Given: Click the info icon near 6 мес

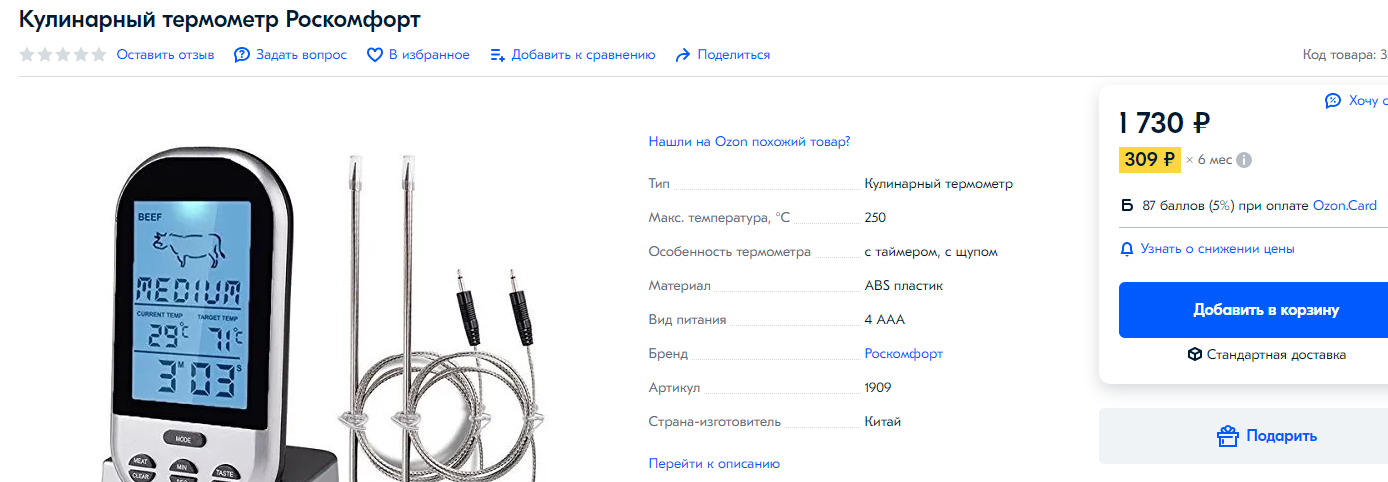Looking at the screenshot, I should [1244, 160].
